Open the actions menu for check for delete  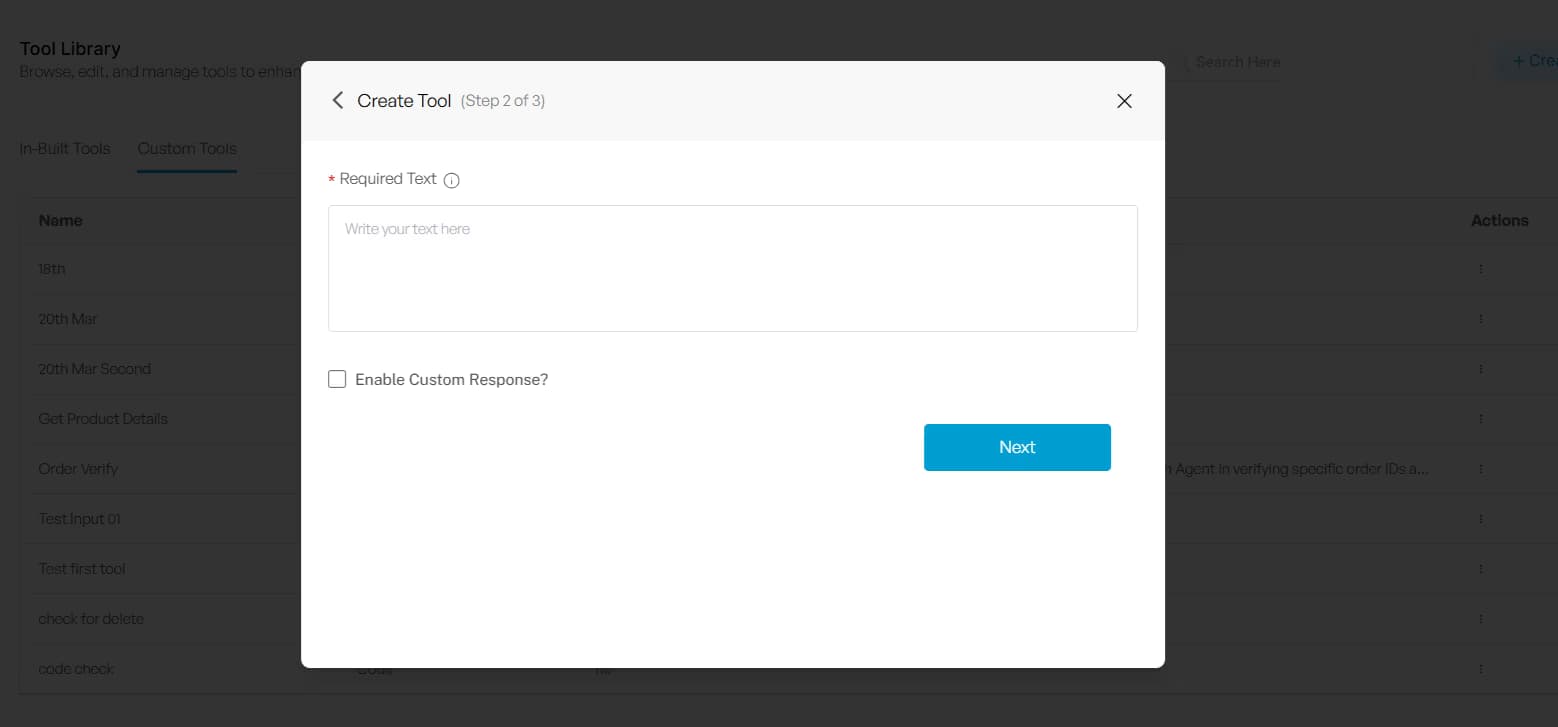1481,618
